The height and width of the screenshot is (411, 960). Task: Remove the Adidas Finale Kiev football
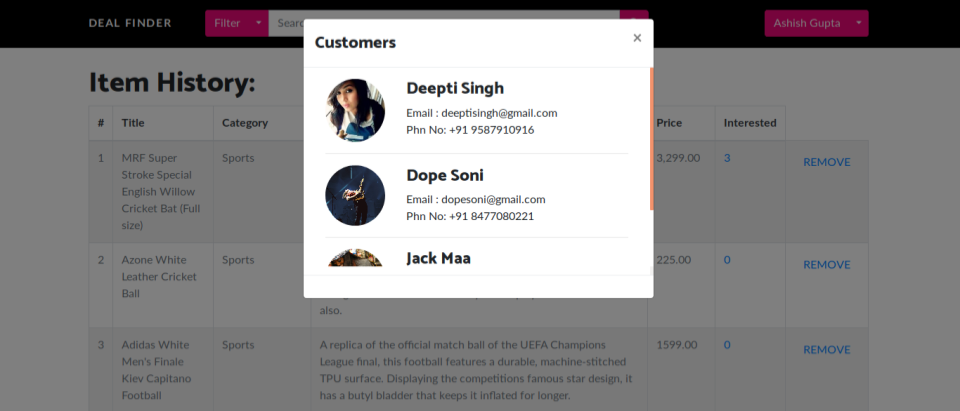[x=826, y=350]
